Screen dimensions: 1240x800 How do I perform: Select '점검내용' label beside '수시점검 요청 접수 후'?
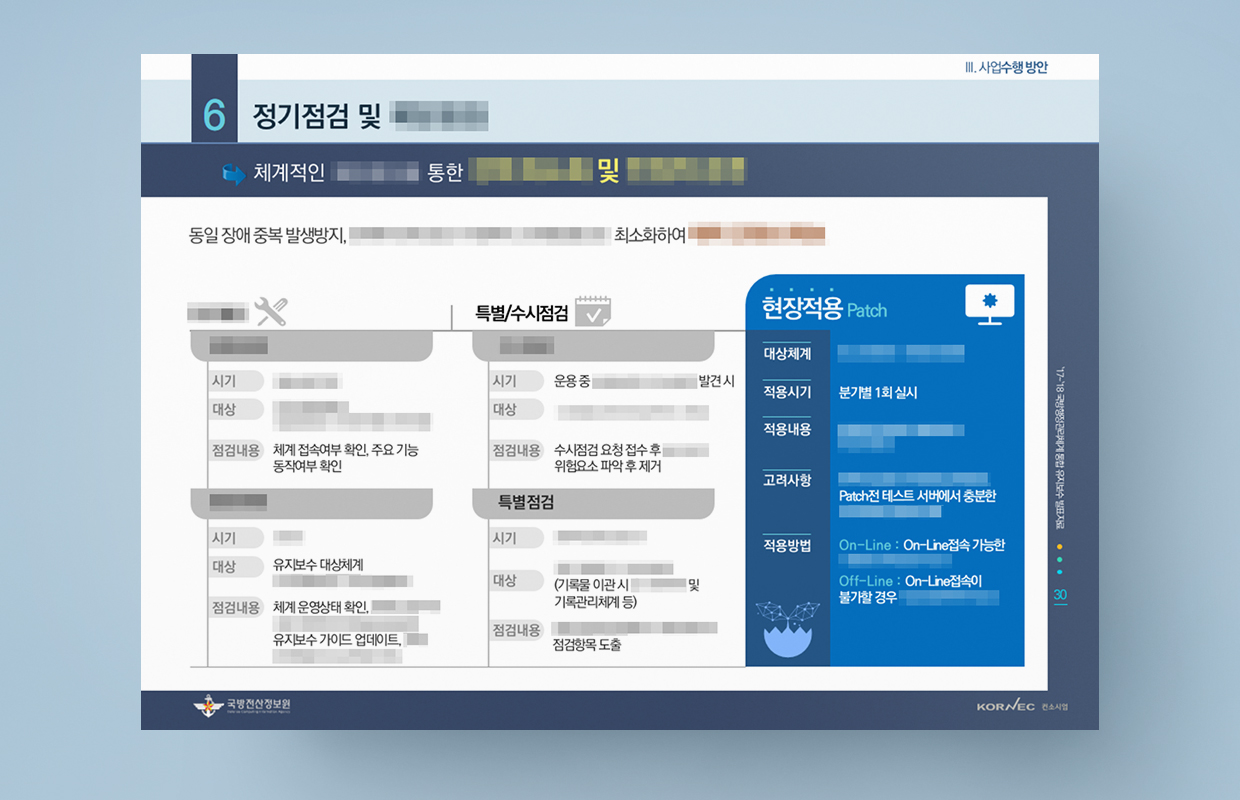516,450
